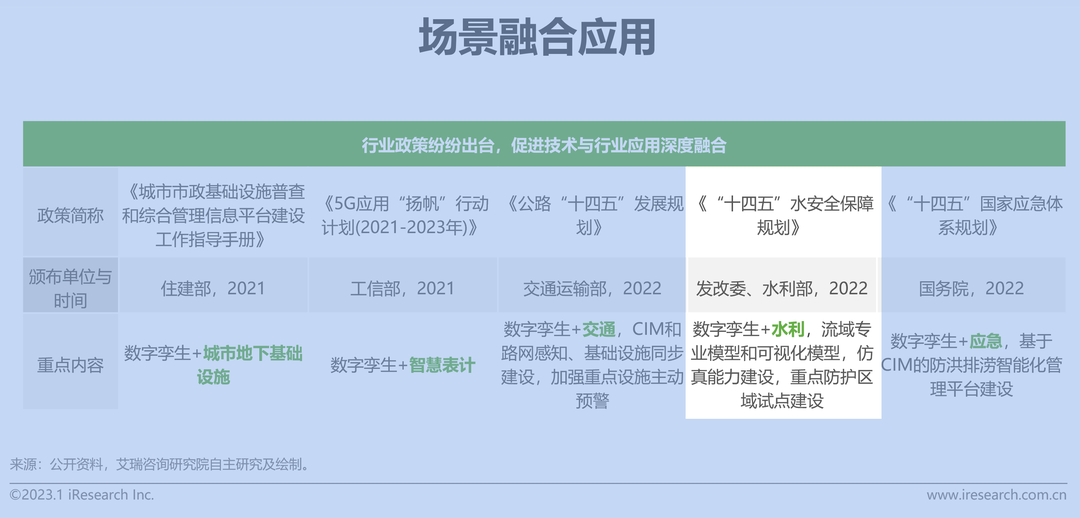Screen dimensions: 1080x518
Task: Click the ©2023.1 iResearch Inc. copyright text
Action: [82, 495]
